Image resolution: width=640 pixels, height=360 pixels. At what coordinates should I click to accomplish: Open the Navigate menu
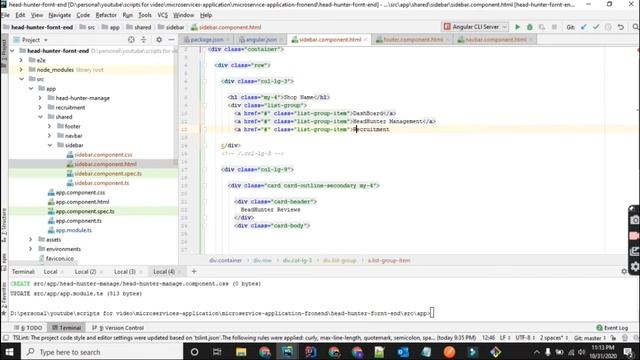tap(60, 15)
